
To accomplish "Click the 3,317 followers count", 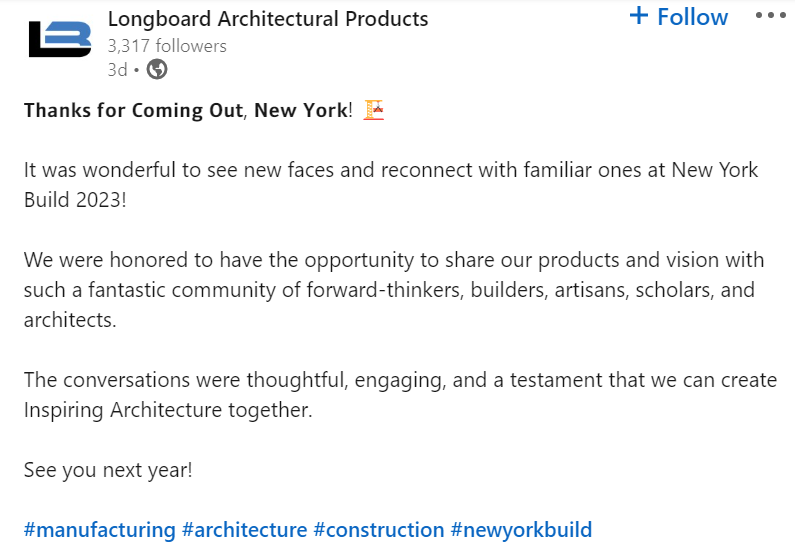I will [x=167, y=46].
